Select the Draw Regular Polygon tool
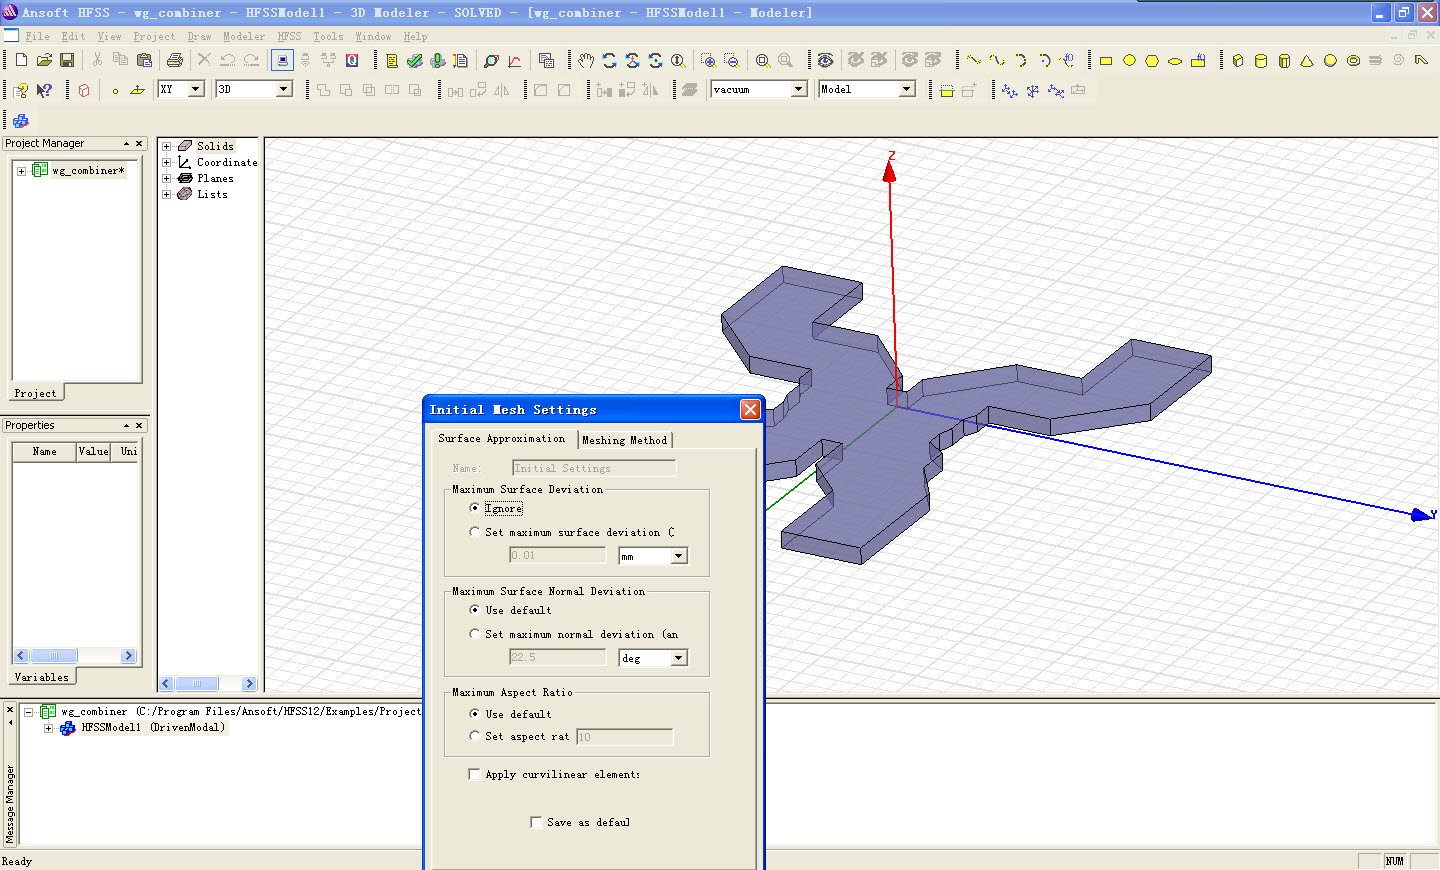 1152,60
